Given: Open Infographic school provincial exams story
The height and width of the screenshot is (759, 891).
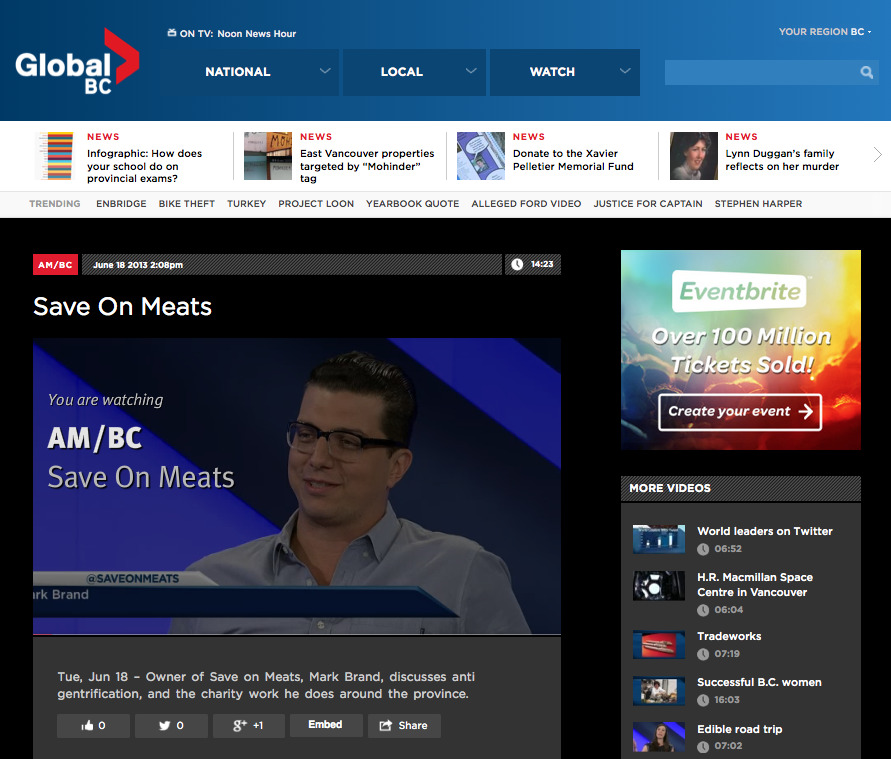Looking at the screenshot, I should pyautogui.click(x=144, y=166).
